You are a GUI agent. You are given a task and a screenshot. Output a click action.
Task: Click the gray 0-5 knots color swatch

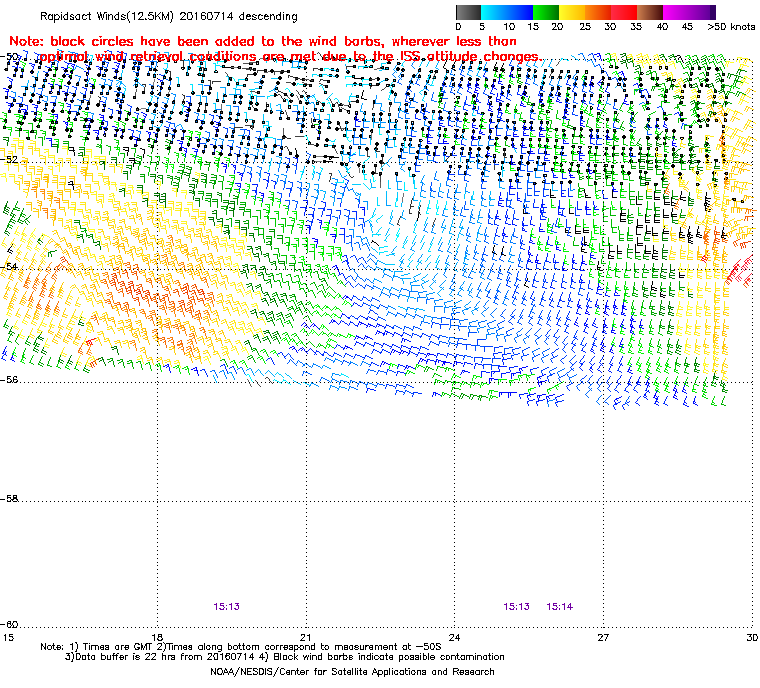click(x=468, y=12)
